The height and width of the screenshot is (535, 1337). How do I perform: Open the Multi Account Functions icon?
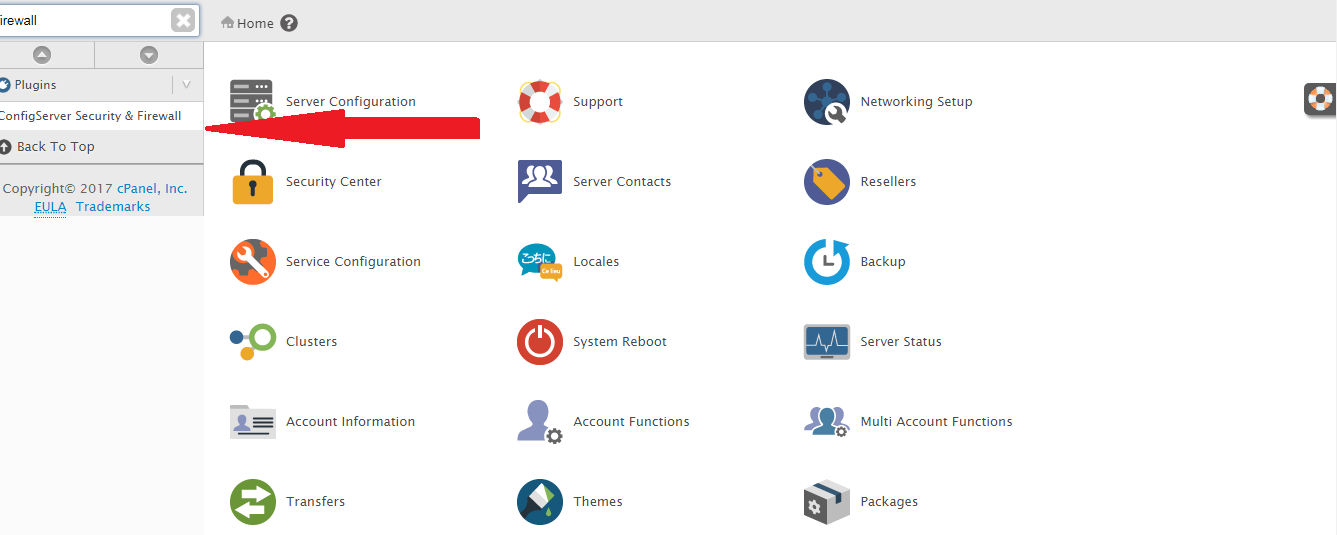[x=827, y=421]
